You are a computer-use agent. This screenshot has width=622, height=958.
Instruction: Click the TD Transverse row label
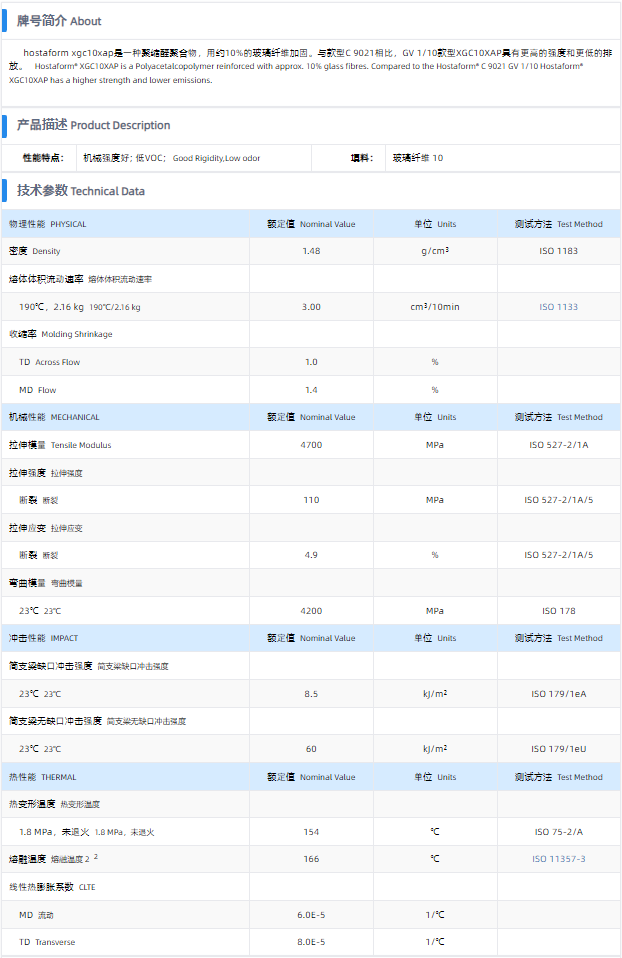point(47,942)
